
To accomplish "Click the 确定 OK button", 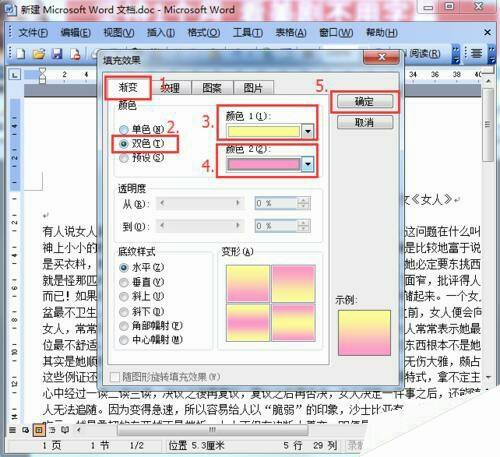I will point(365,102).
